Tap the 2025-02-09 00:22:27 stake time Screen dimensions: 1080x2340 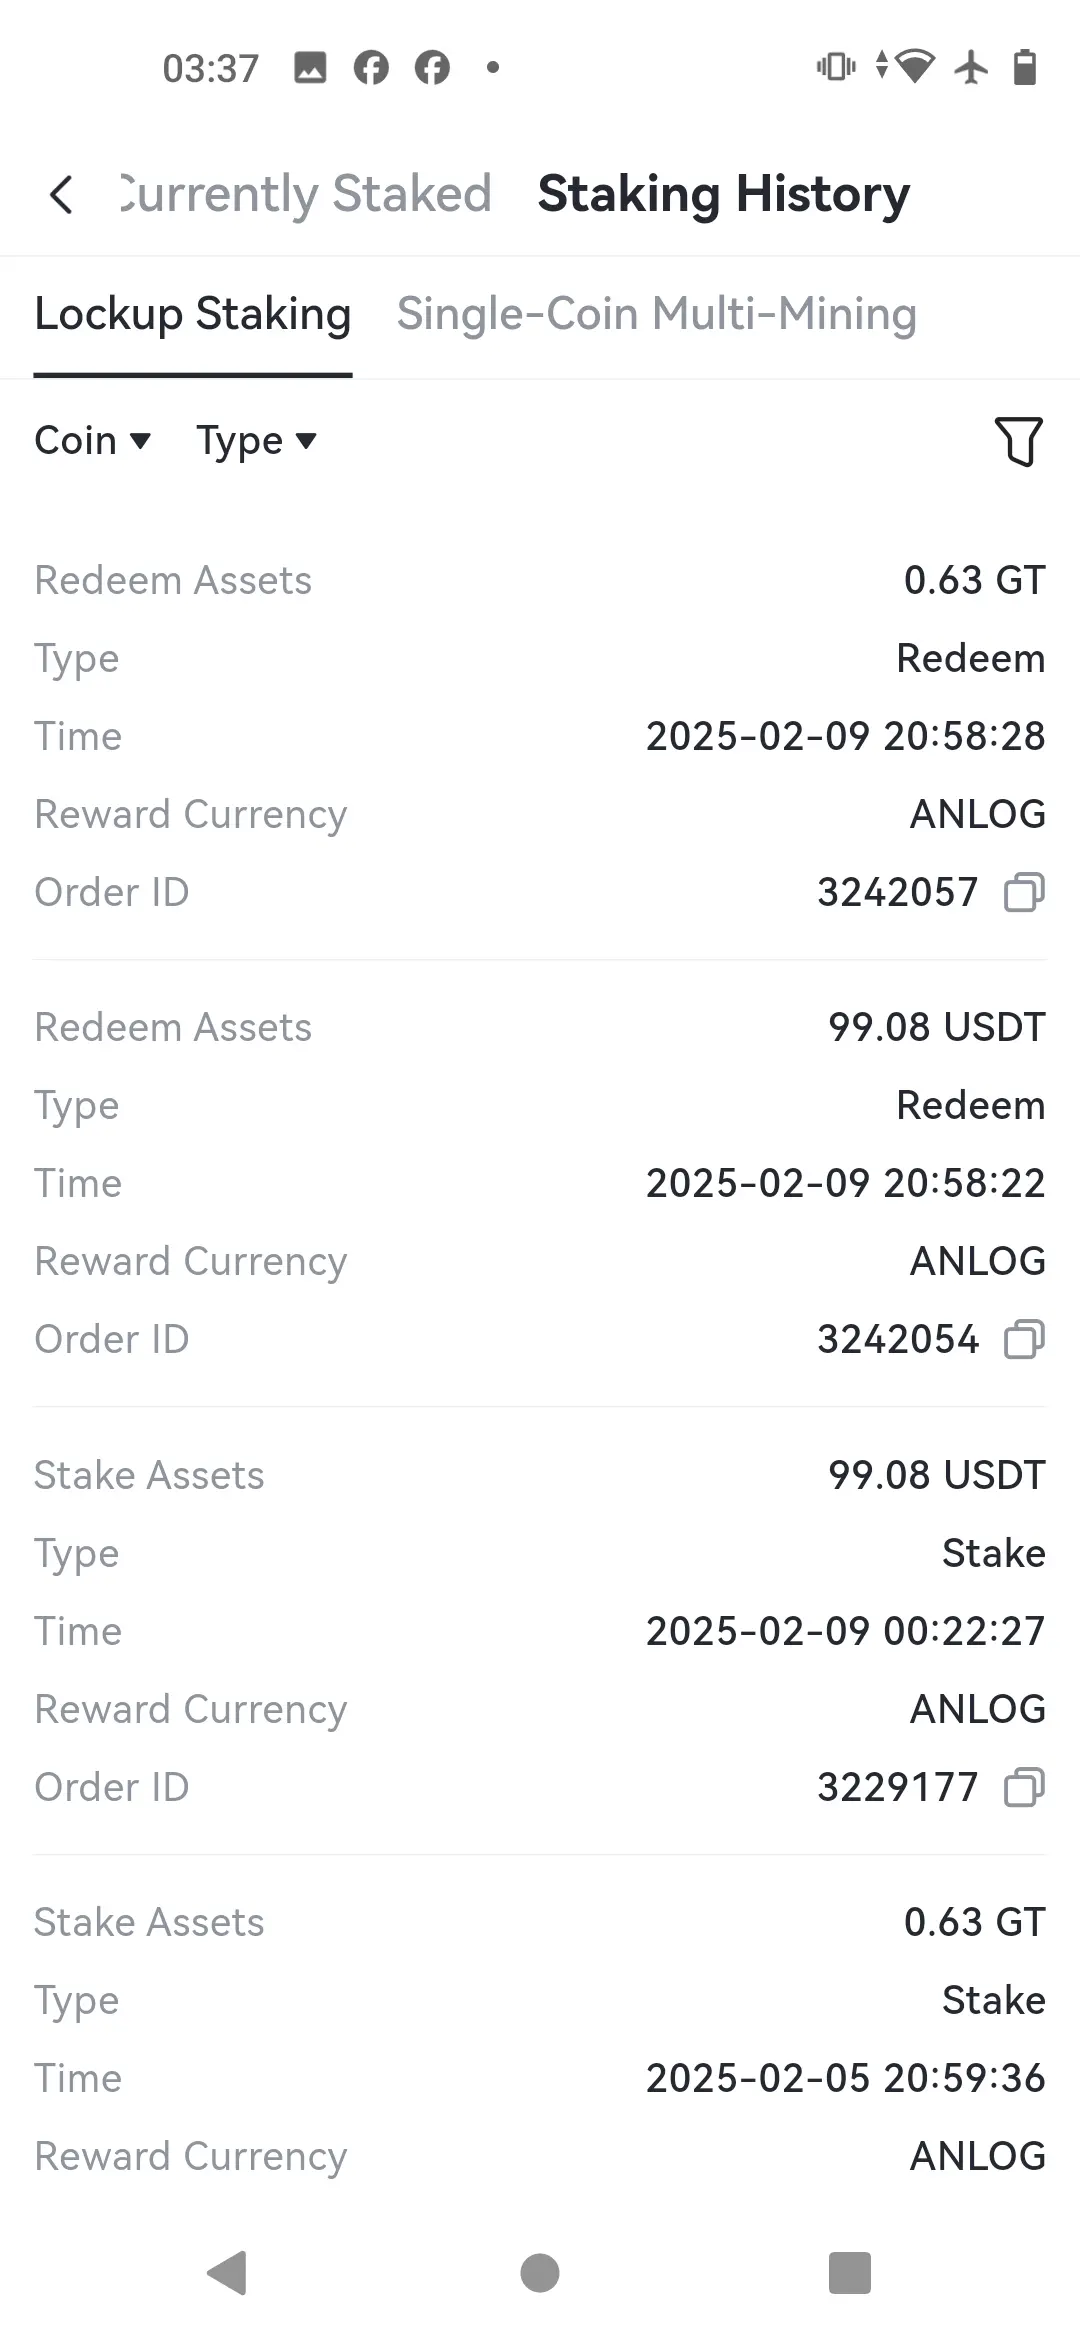(x=846, y=1631)
